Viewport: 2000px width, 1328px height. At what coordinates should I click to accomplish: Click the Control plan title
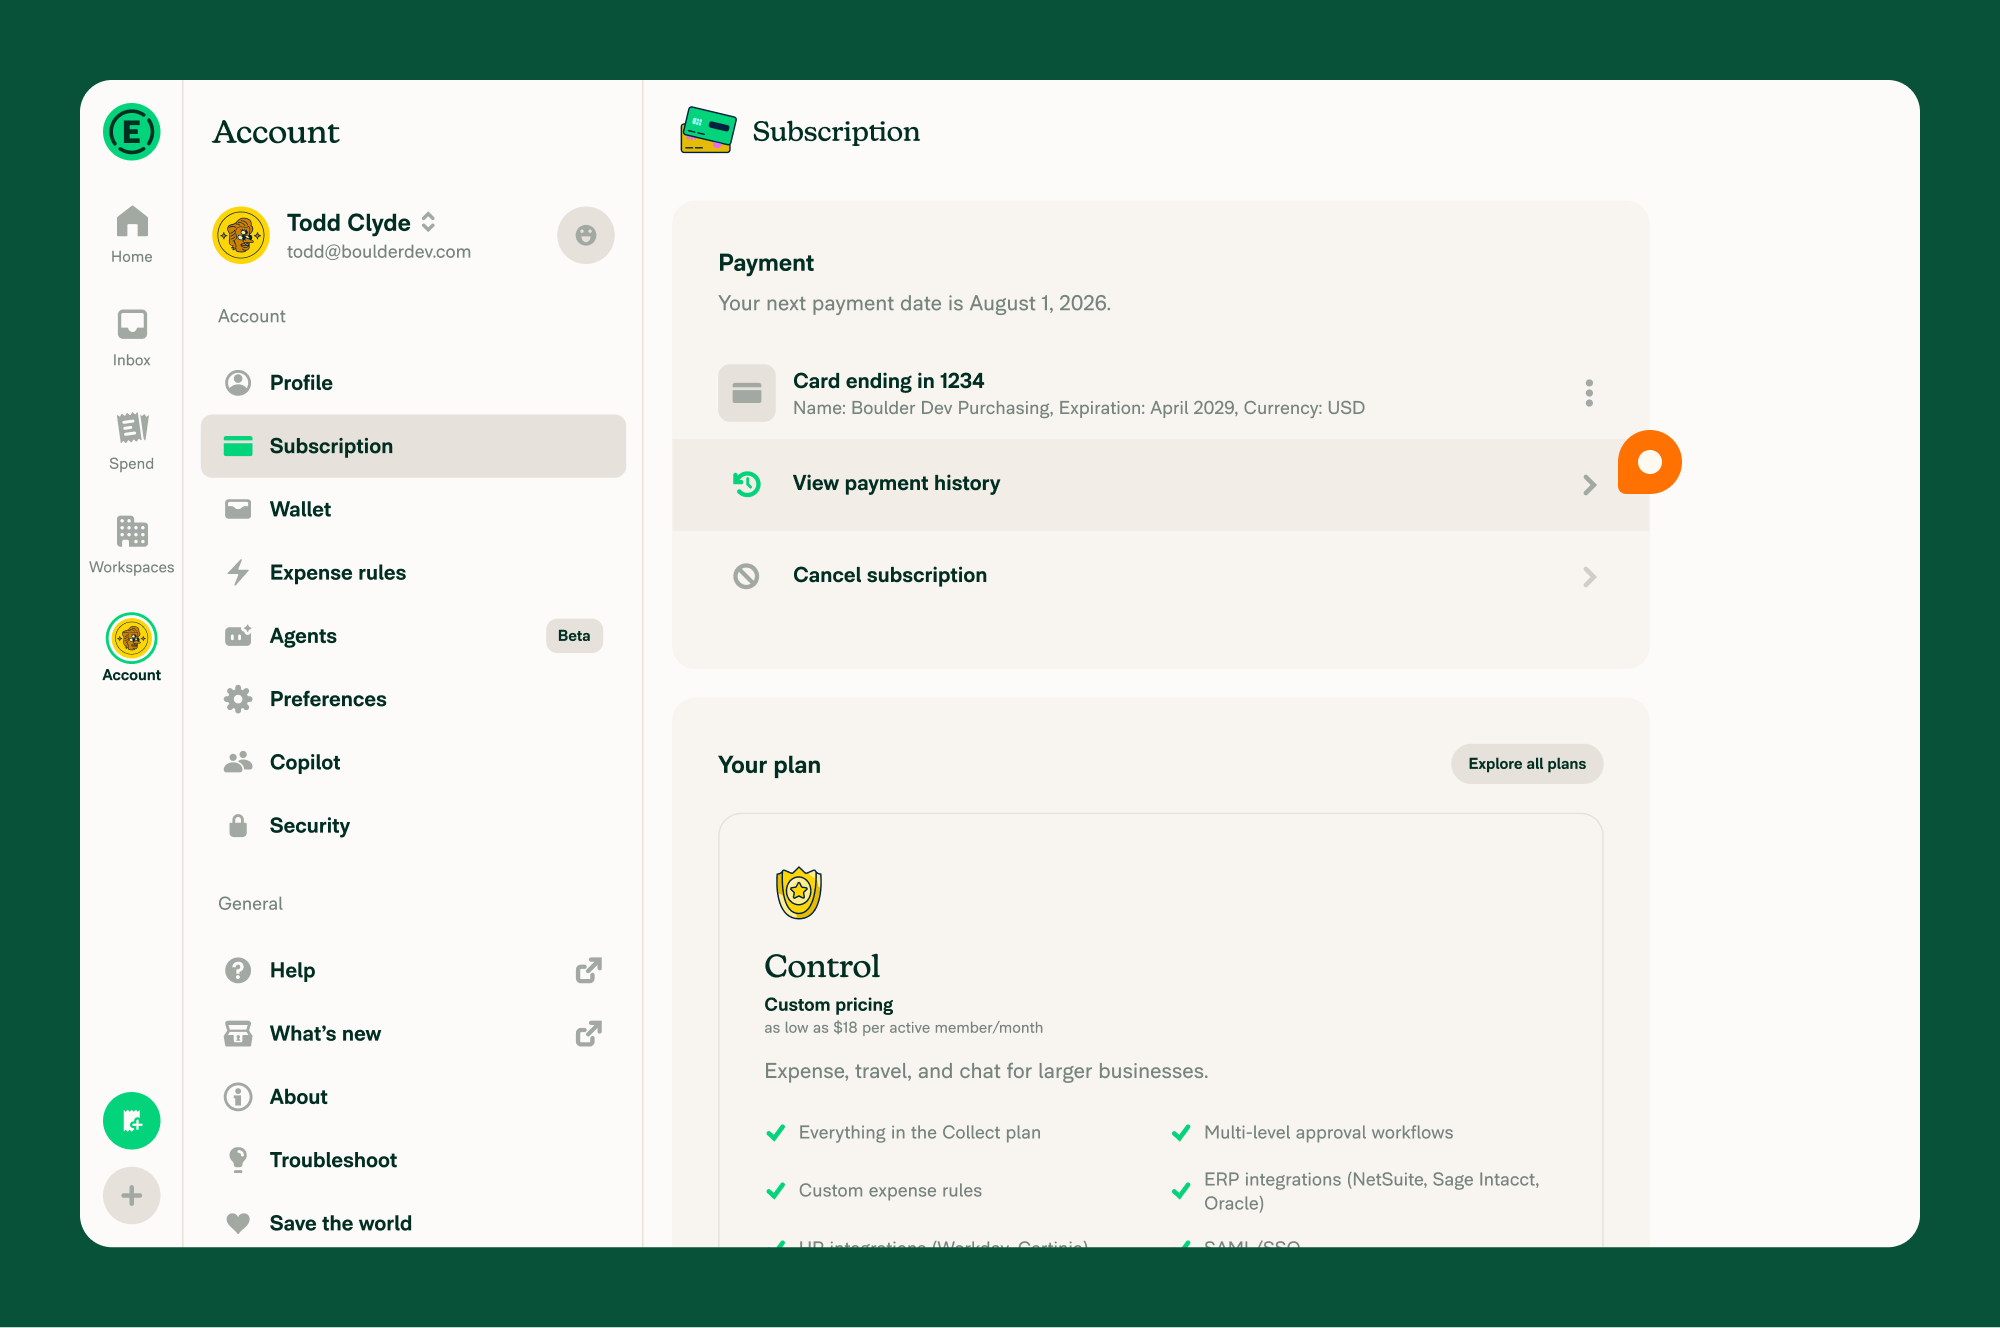[x=822, y=966]
